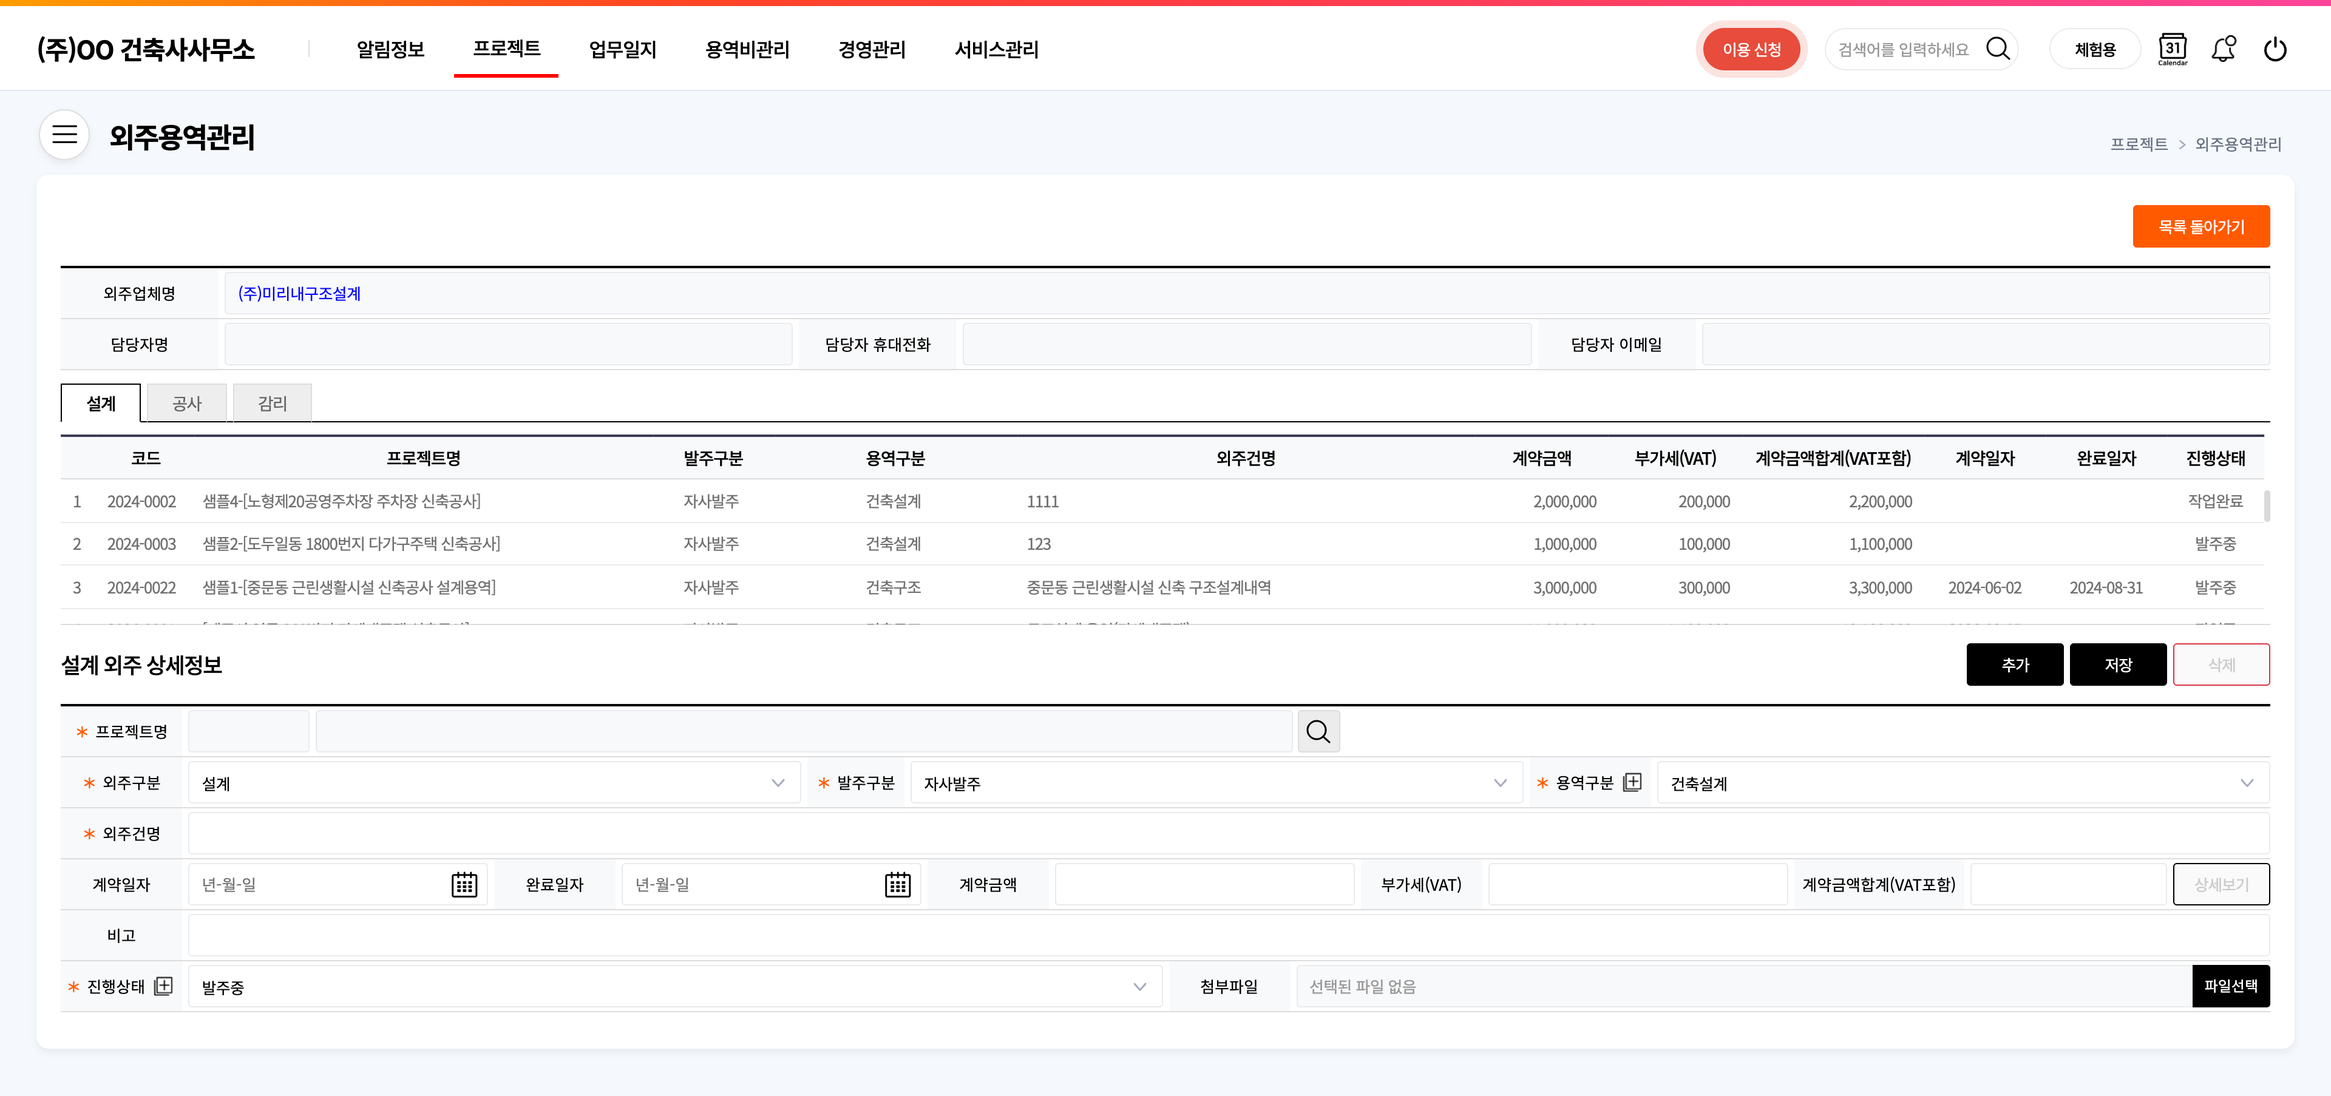Click 상세보기 button
This screenshot has width=2331, height=1096.
[2221, 885]
